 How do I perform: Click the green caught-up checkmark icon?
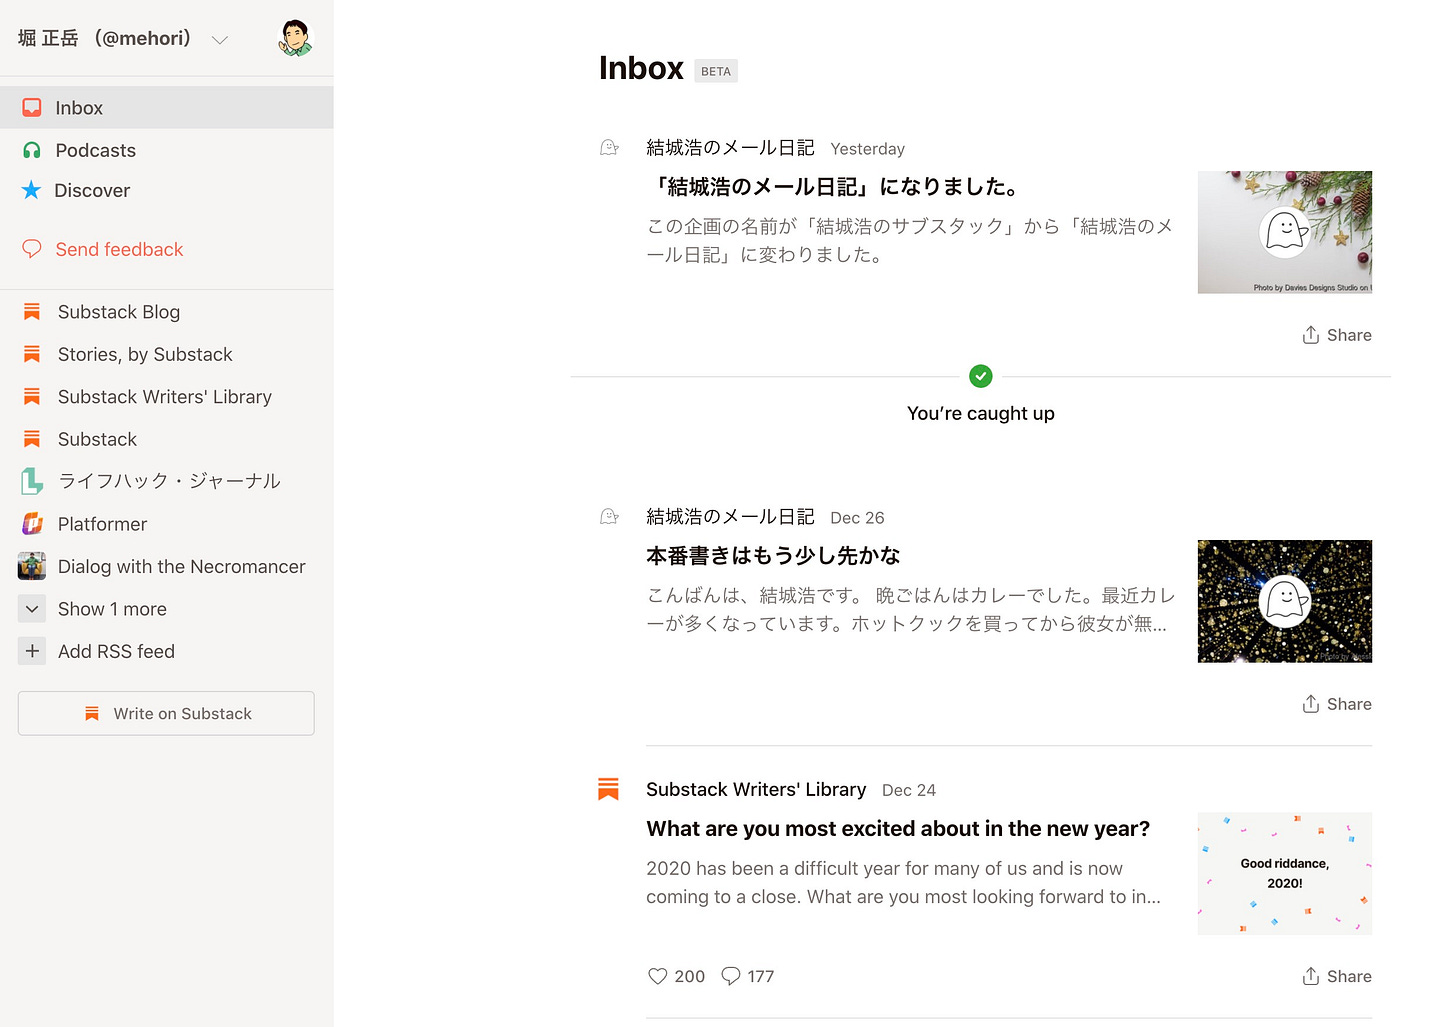coord(981,376)
